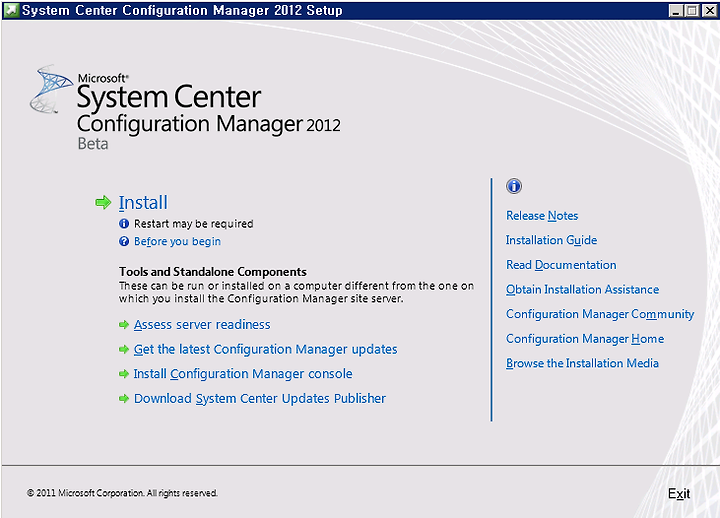Click the arrow beside Get the latest updates
The height and width of the screenshot is (518, 720).
[124, 349]
